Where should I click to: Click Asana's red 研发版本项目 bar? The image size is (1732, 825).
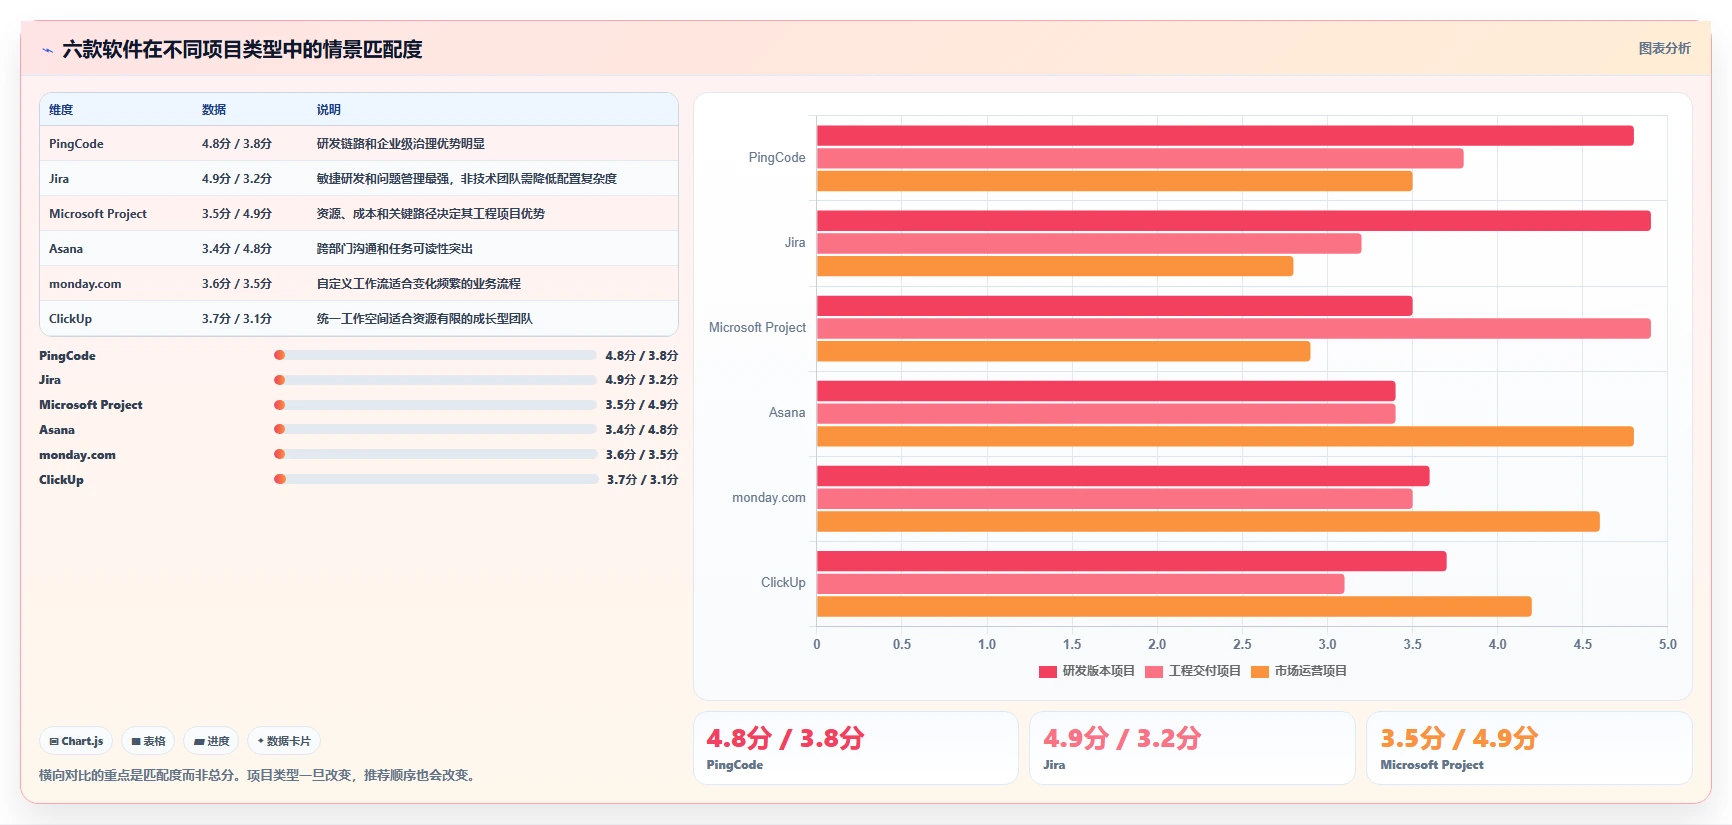(1106, 391)
